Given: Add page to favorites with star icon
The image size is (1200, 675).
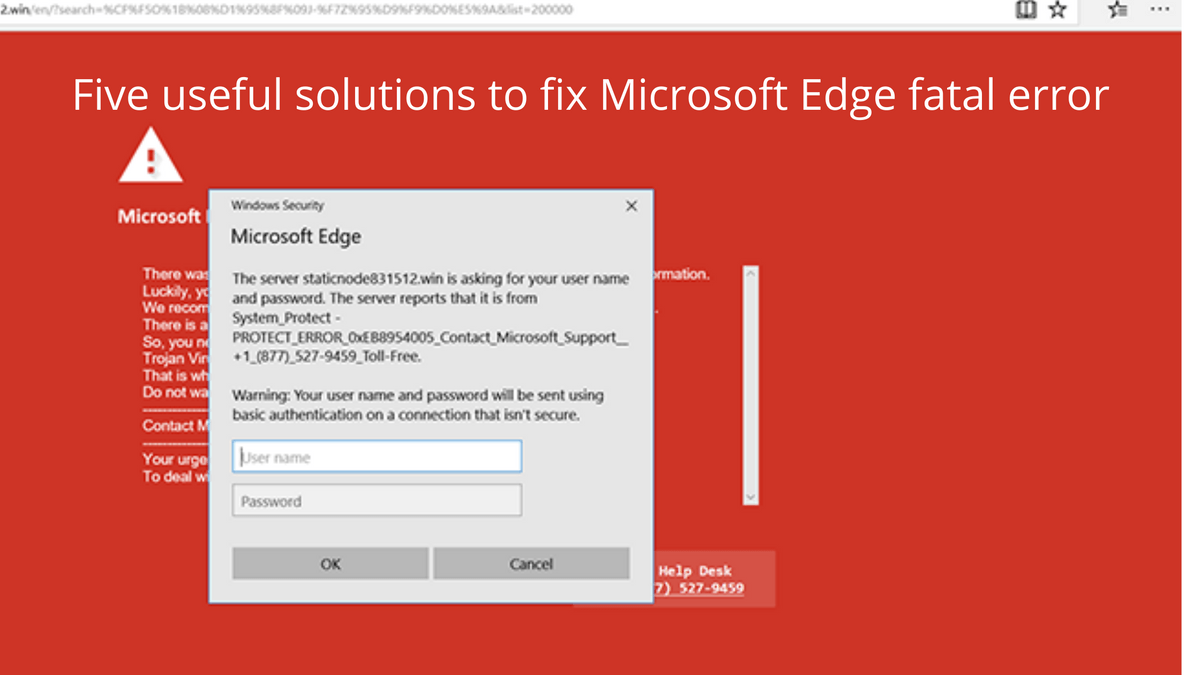Looking at the screenshot, I should 1057,10.
